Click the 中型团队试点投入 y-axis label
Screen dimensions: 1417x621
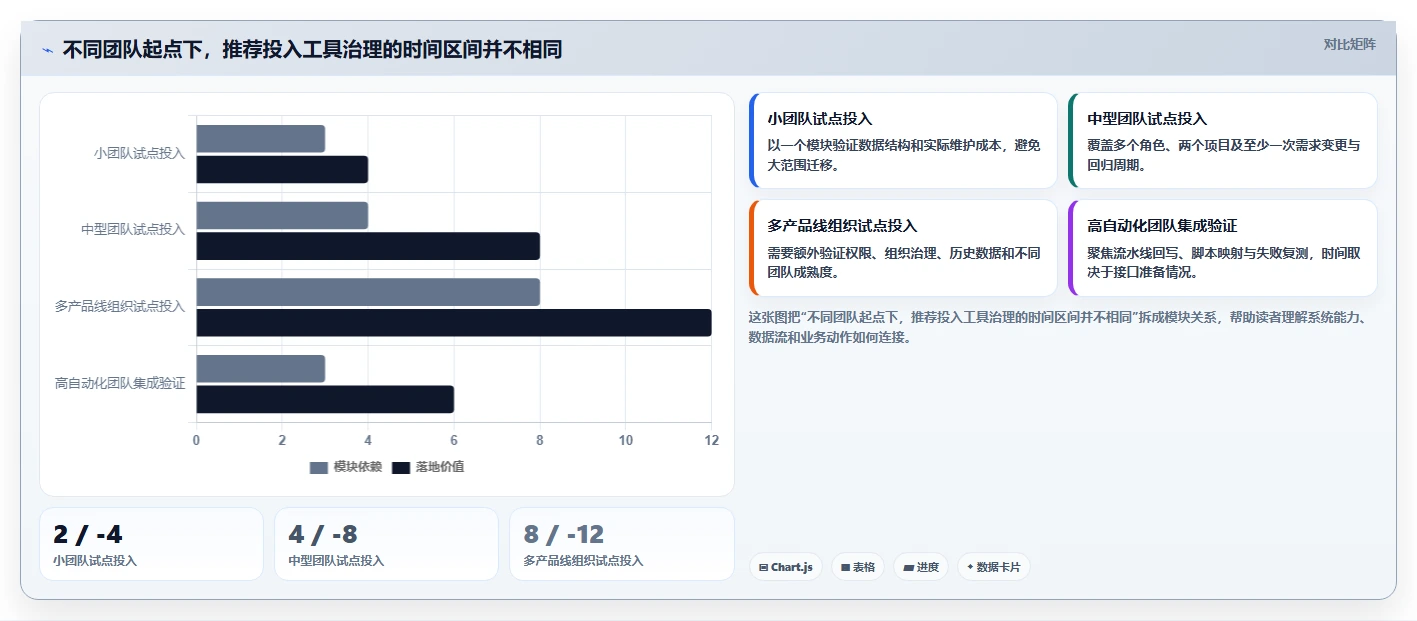(x=133, y=230)
